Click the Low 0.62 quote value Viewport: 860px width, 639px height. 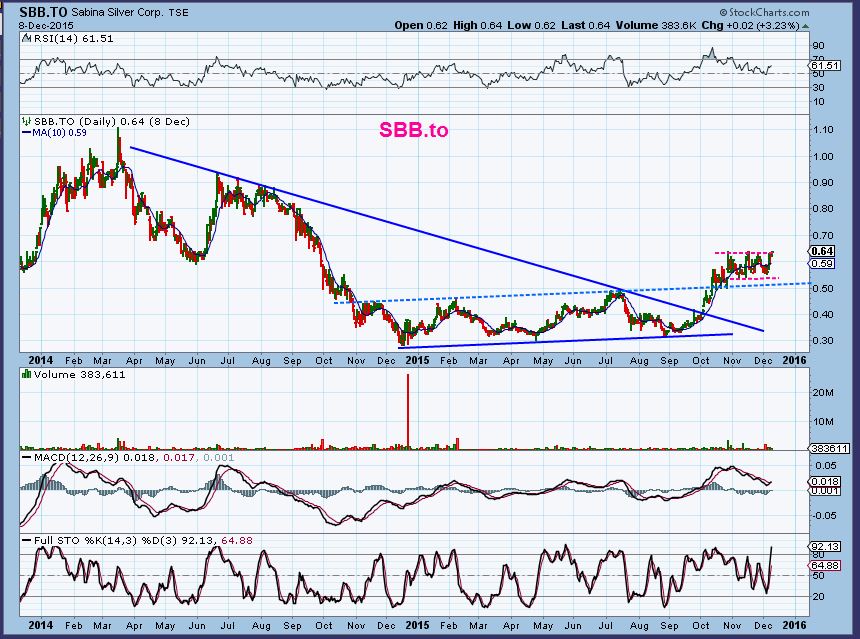click(x=531, y=25)
